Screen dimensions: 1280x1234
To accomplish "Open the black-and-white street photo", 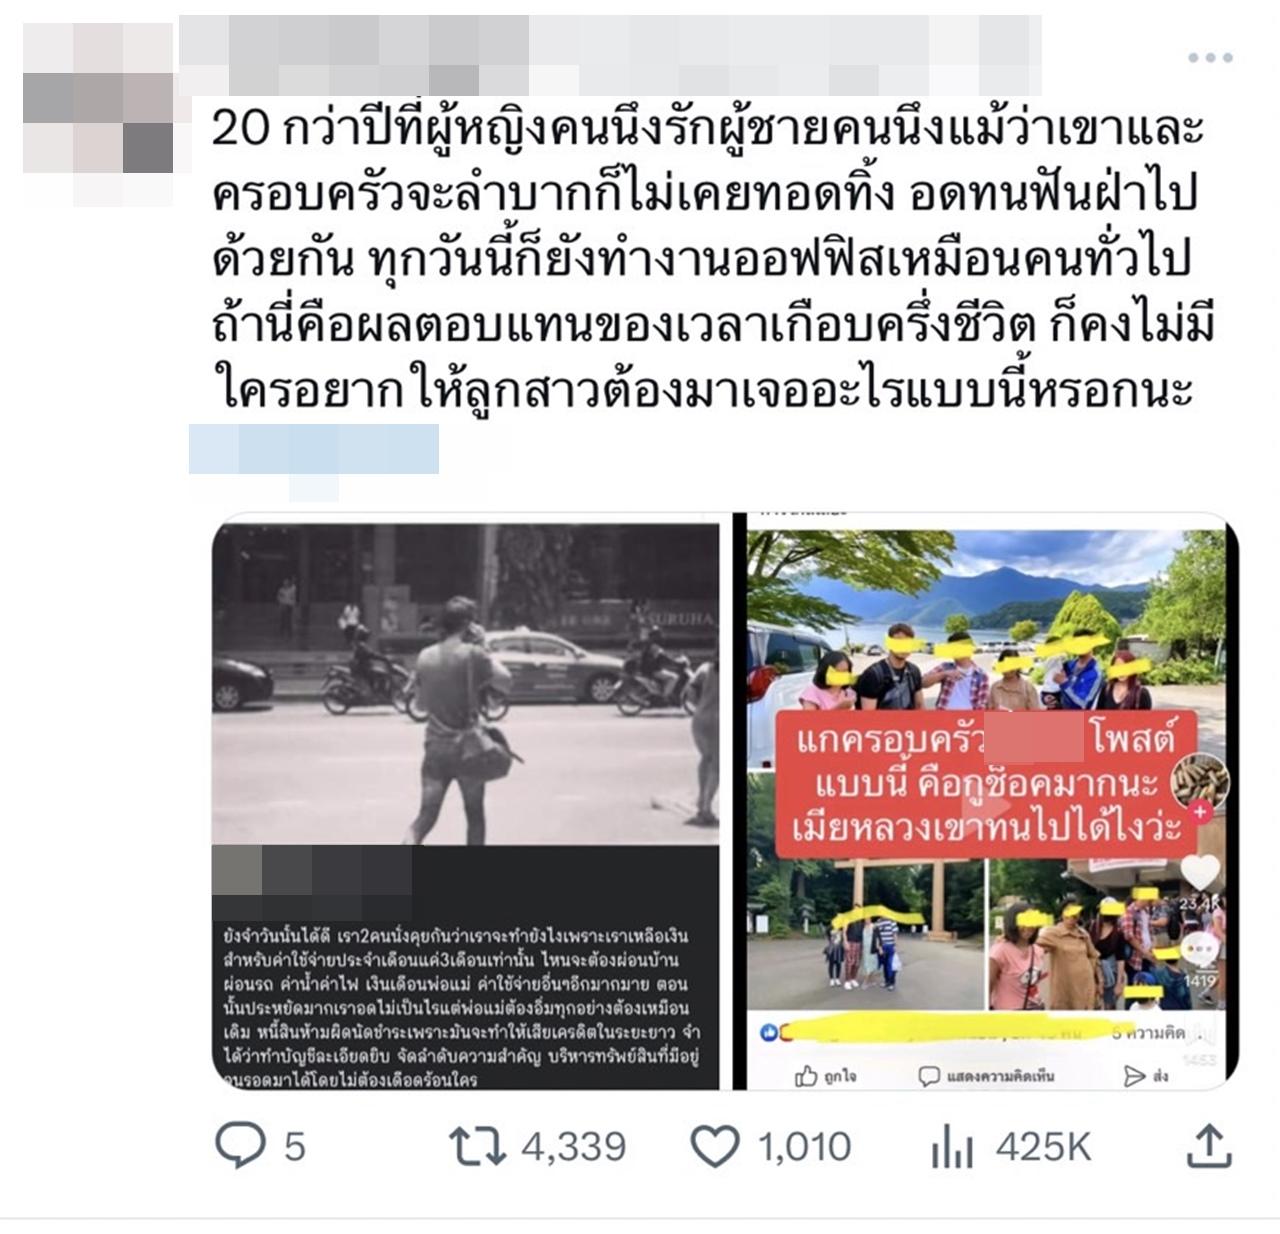I will coord(465,803).
